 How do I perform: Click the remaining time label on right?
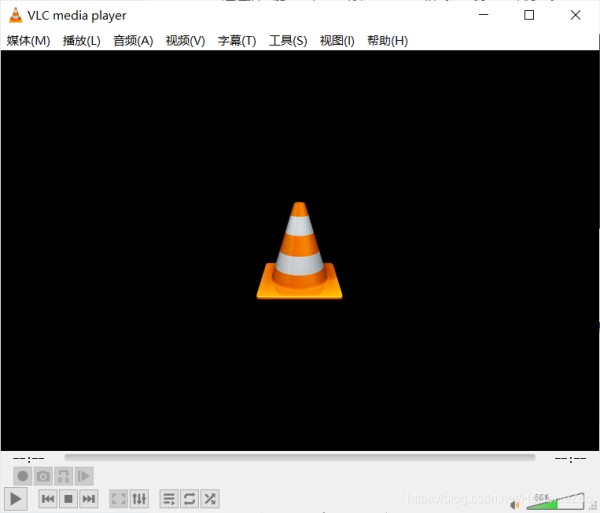click(570, 458)
